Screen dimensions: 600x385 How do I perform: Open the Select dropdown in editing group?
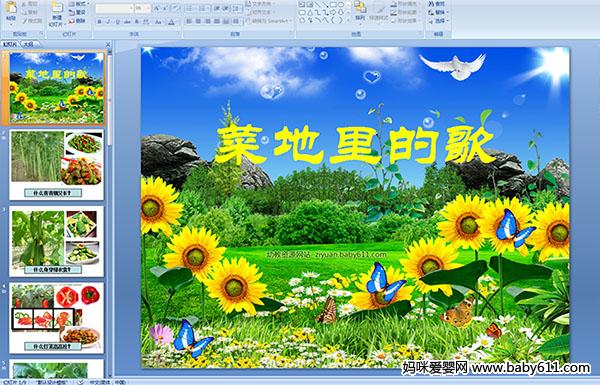[x=439, y=21]
